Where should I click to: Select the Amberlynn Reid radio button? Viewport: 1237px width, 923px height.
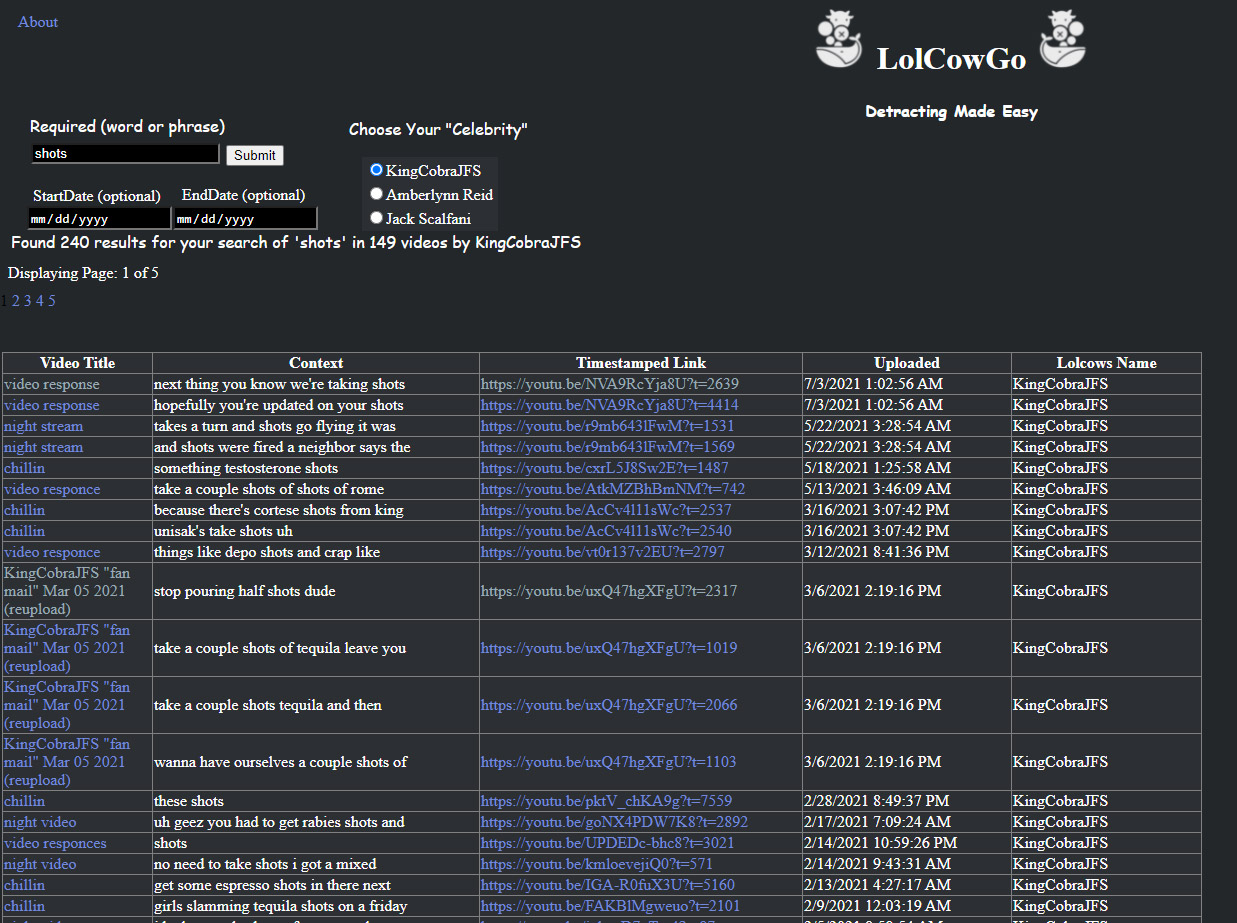[x=376, y=194]
